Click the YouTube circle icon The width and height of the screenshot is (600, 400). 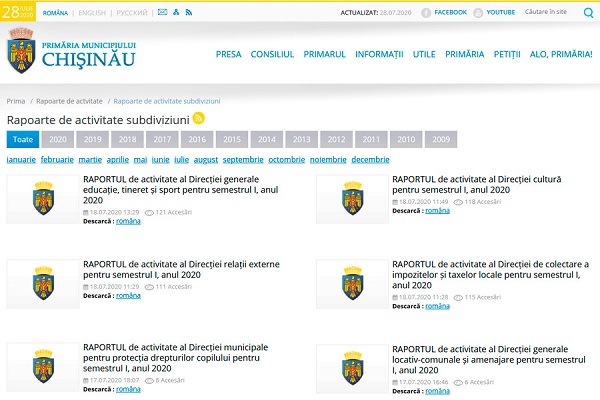[x=478, y=13]
